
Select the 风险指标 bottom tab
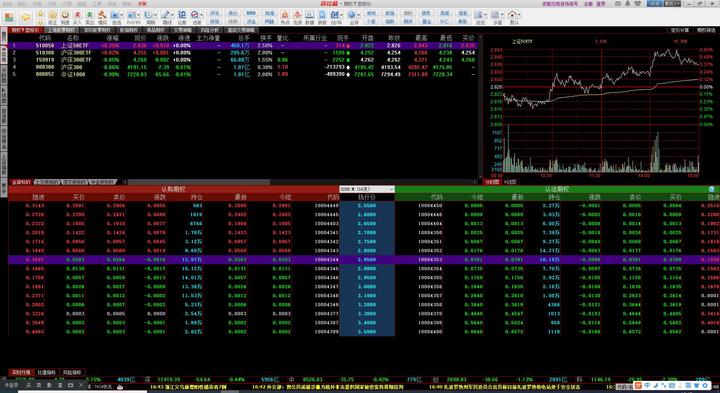(72, 372)
